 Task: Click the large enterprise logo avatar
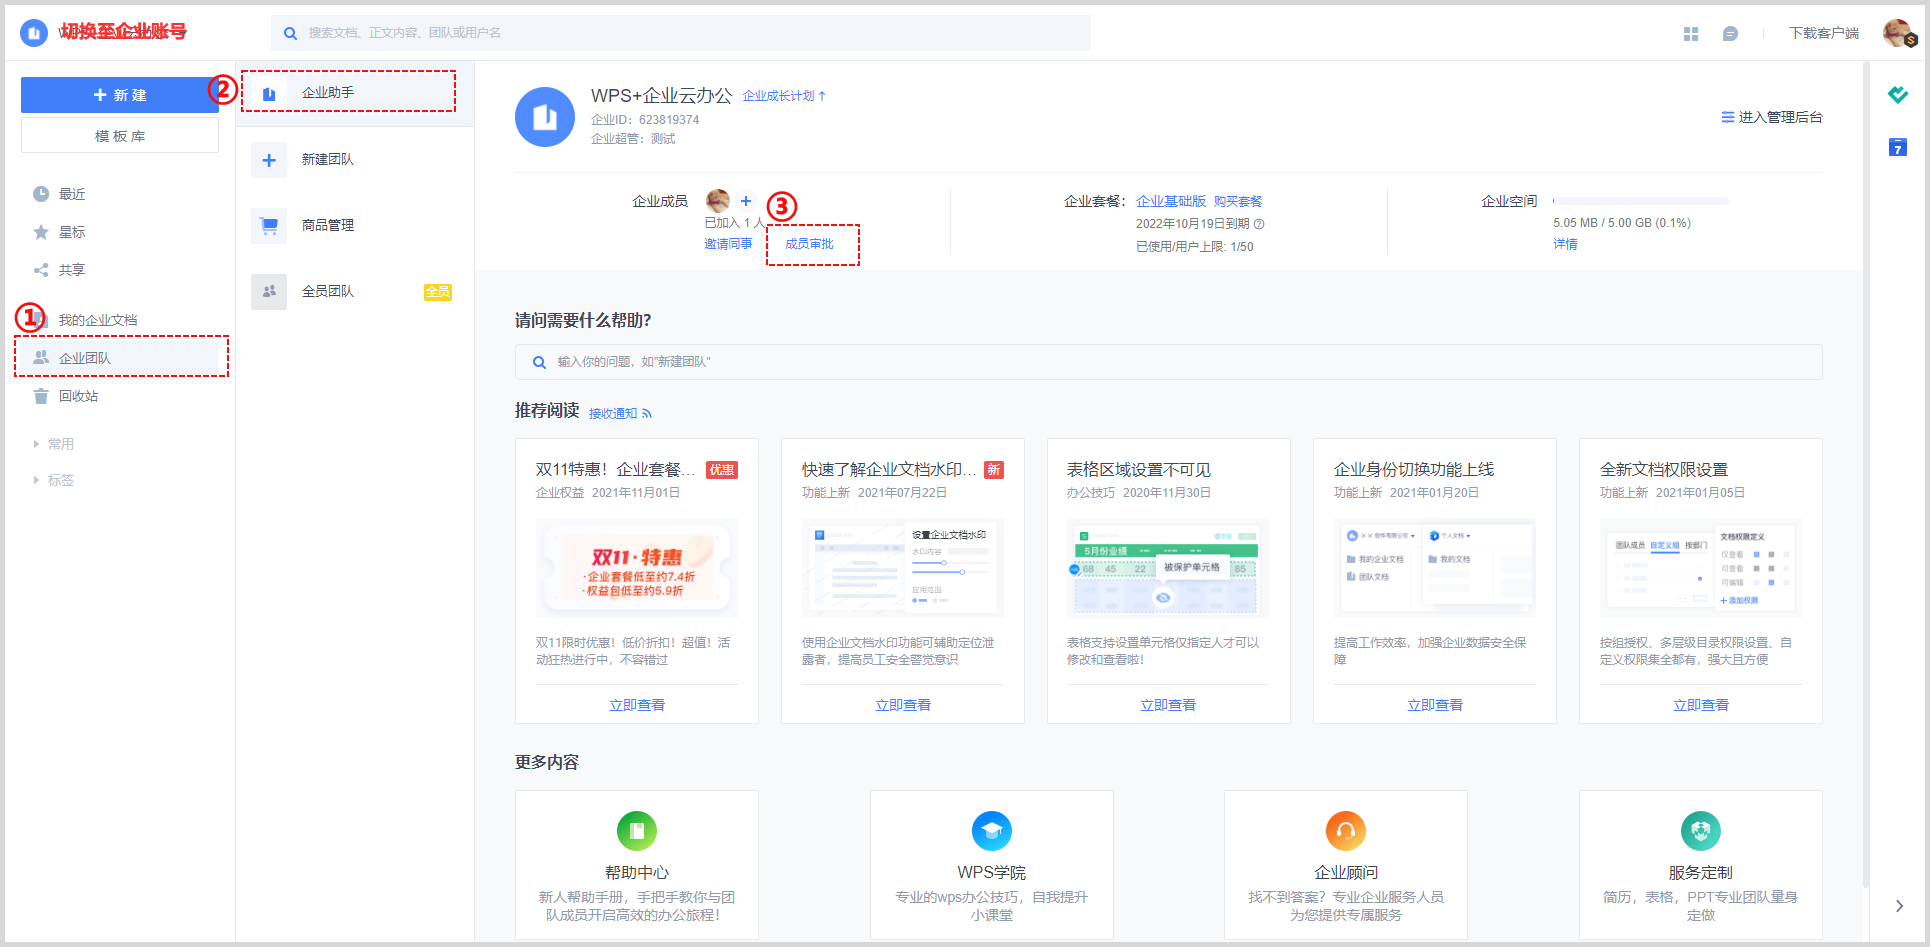point(545,117)
